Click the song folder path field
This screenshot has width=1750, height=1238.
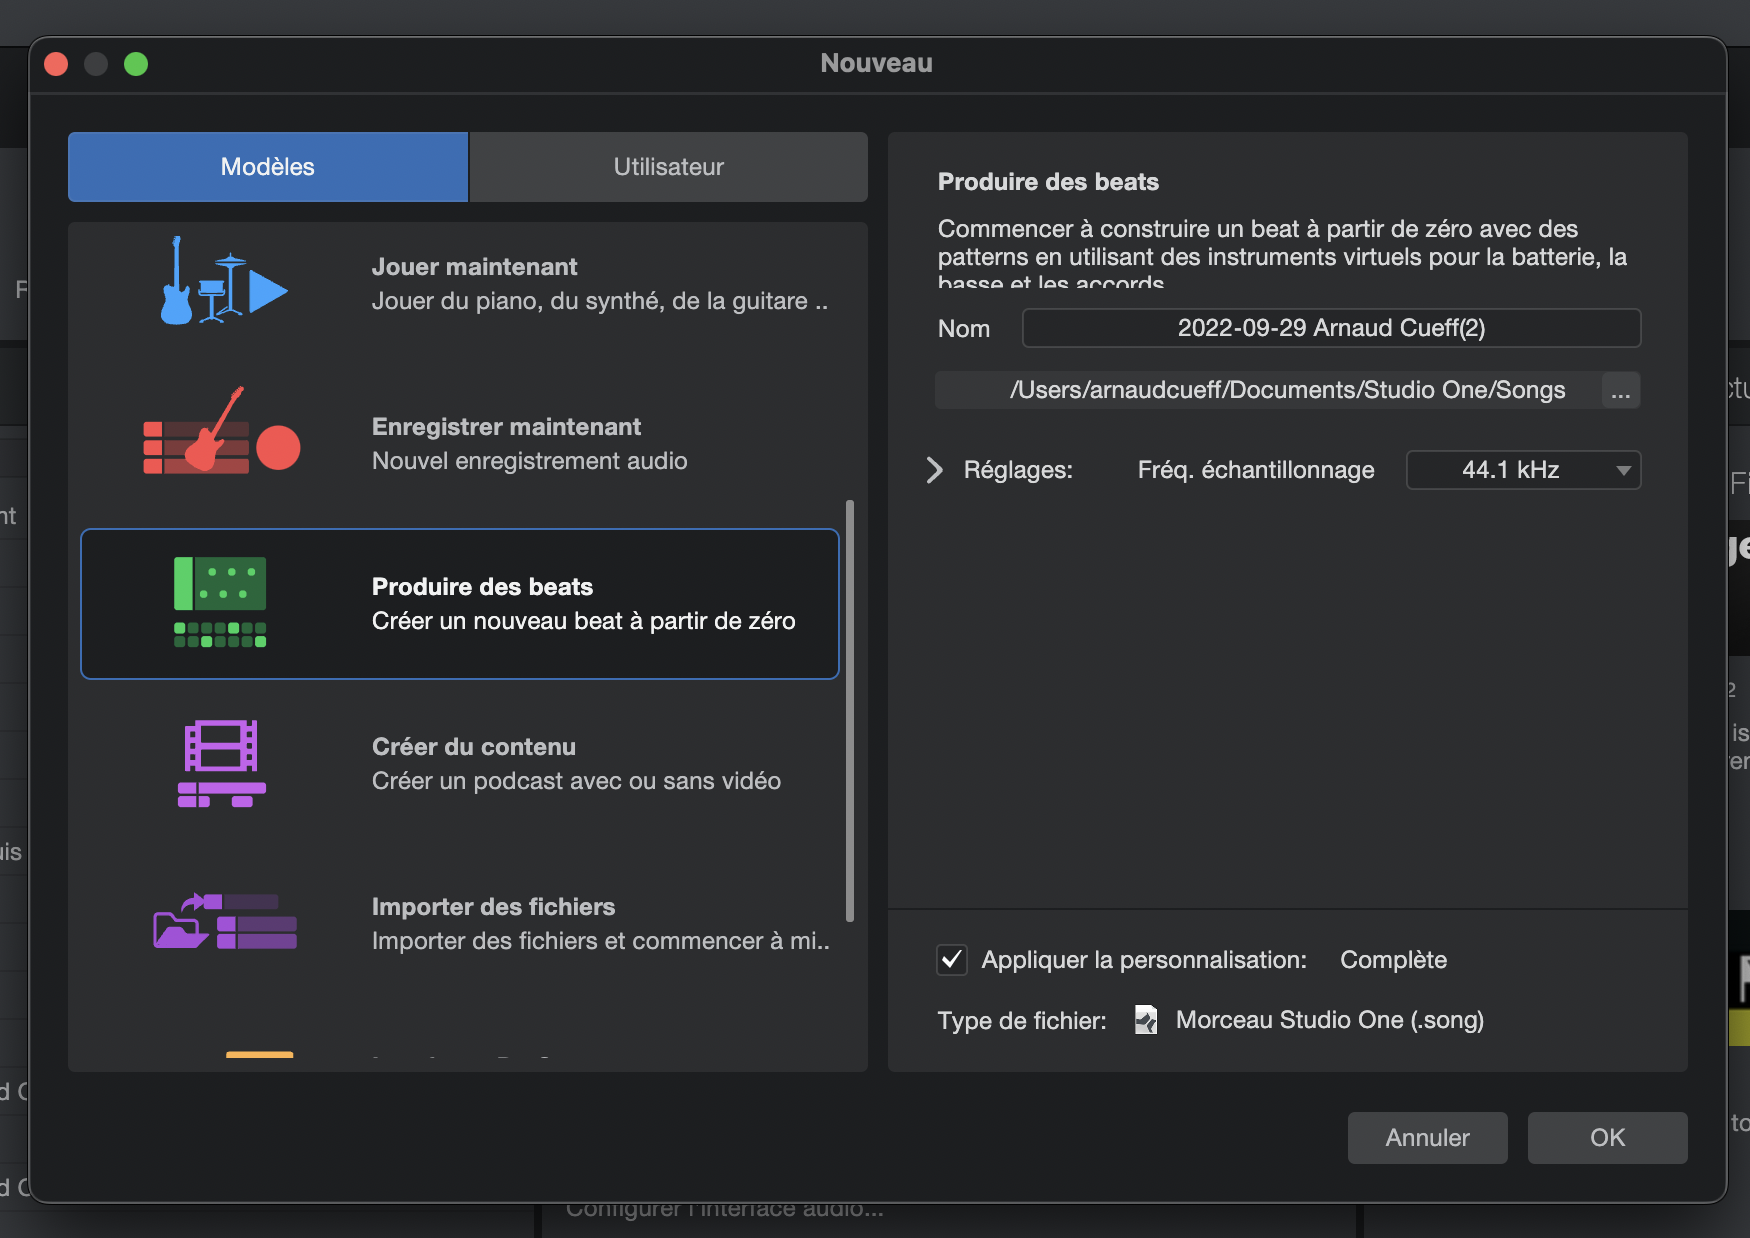click(x=1268, y=390)
